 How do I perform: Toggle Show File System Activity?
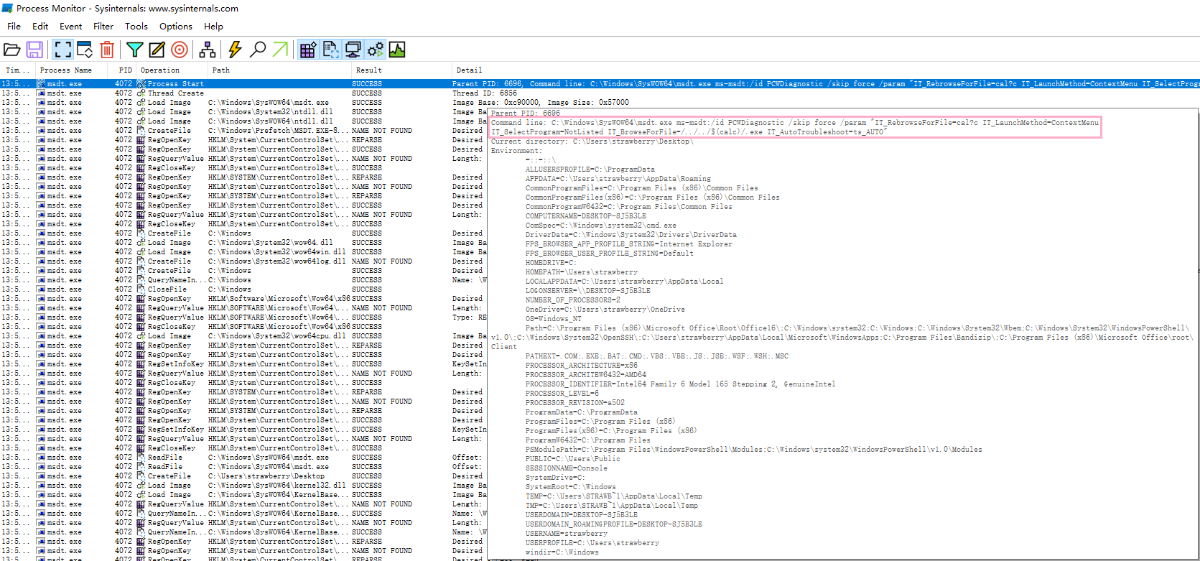330,49
